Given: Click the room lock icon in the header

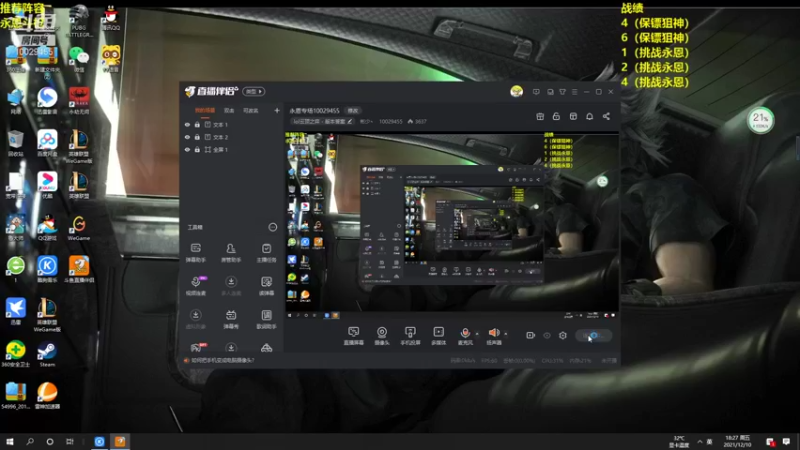Looking at the screenshot, I should tap(556, 116).
